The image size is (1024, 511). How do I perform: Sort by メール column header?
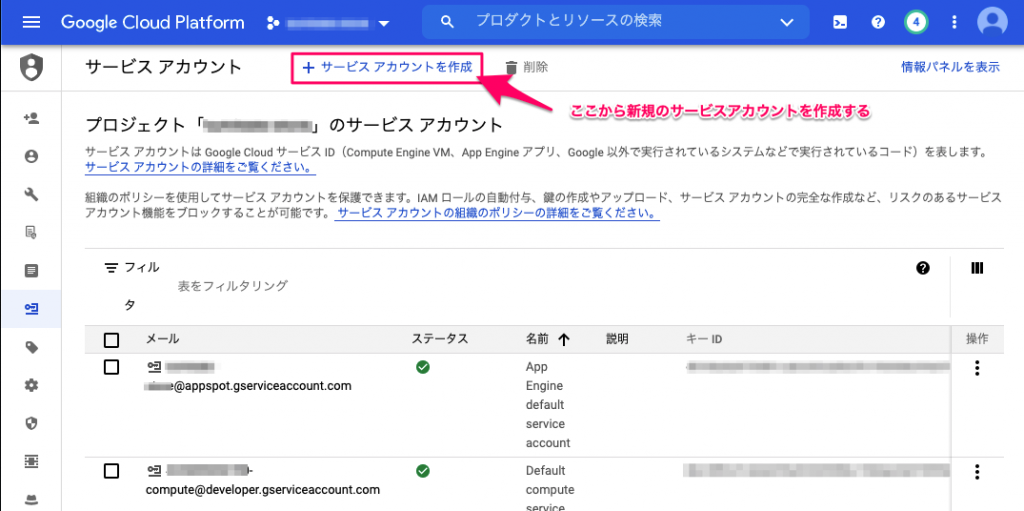(x=161, y=339)
